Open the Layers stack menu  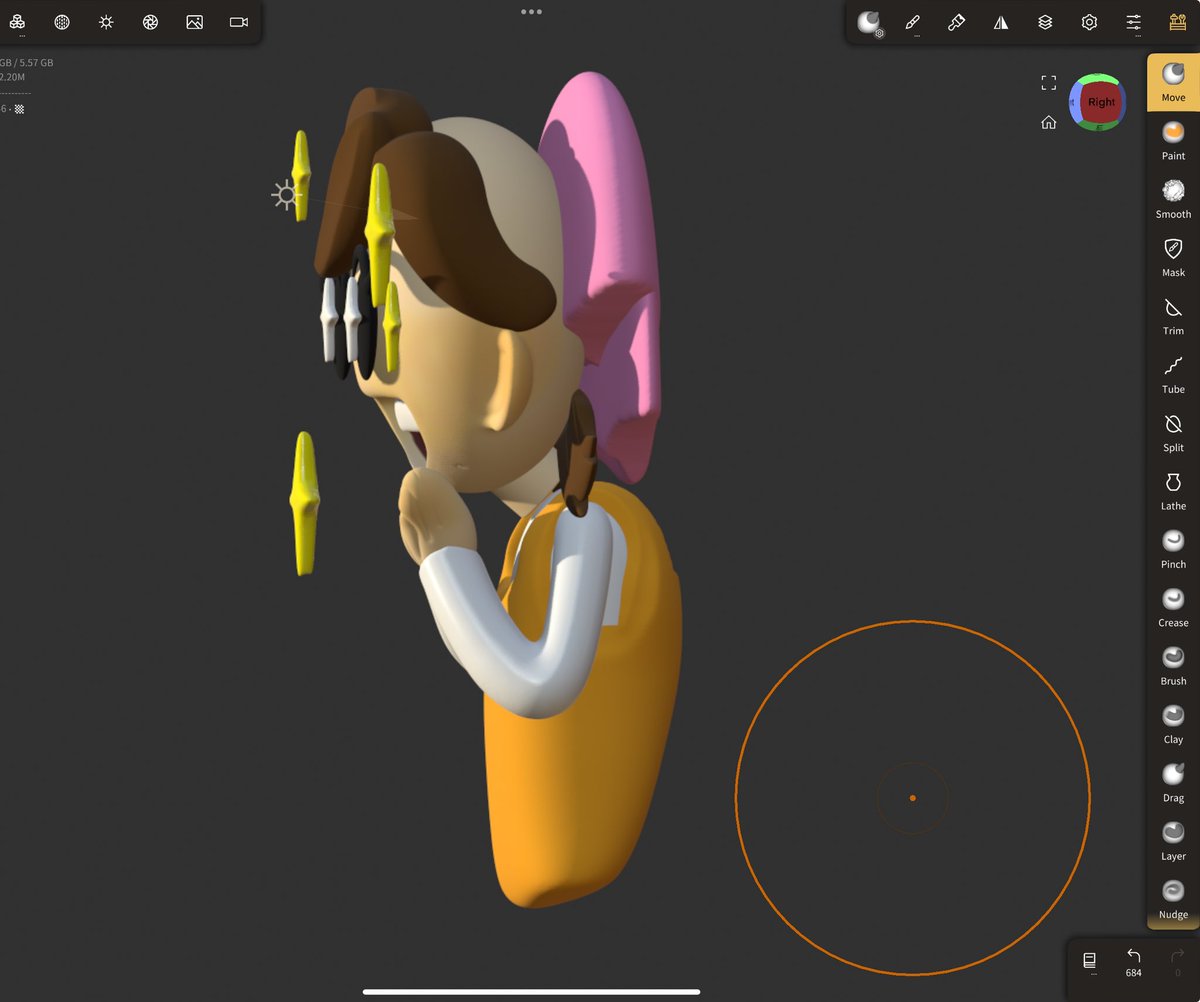click(1045, 22)
